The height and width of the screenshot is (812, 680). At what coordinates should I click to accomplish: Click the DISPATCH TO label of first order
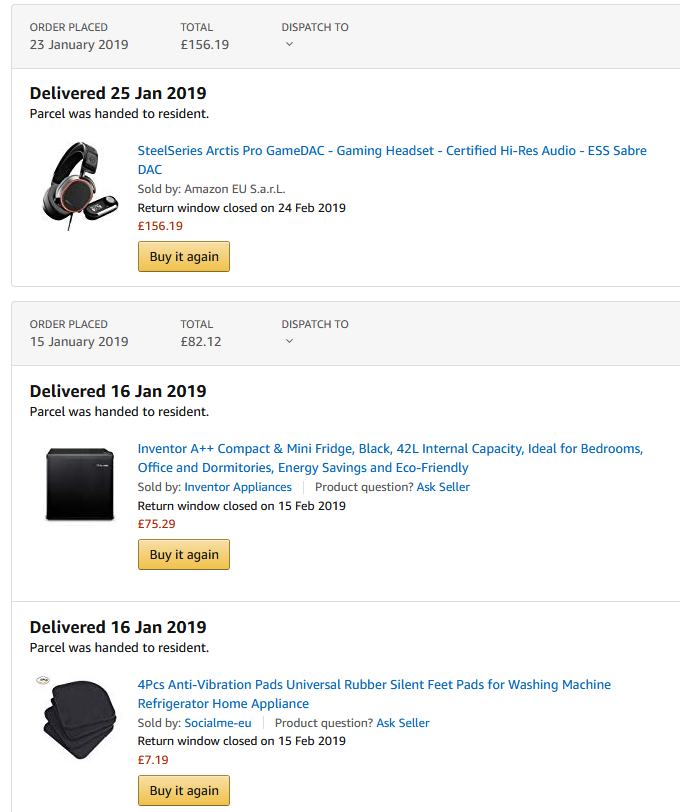pos(315,27)
